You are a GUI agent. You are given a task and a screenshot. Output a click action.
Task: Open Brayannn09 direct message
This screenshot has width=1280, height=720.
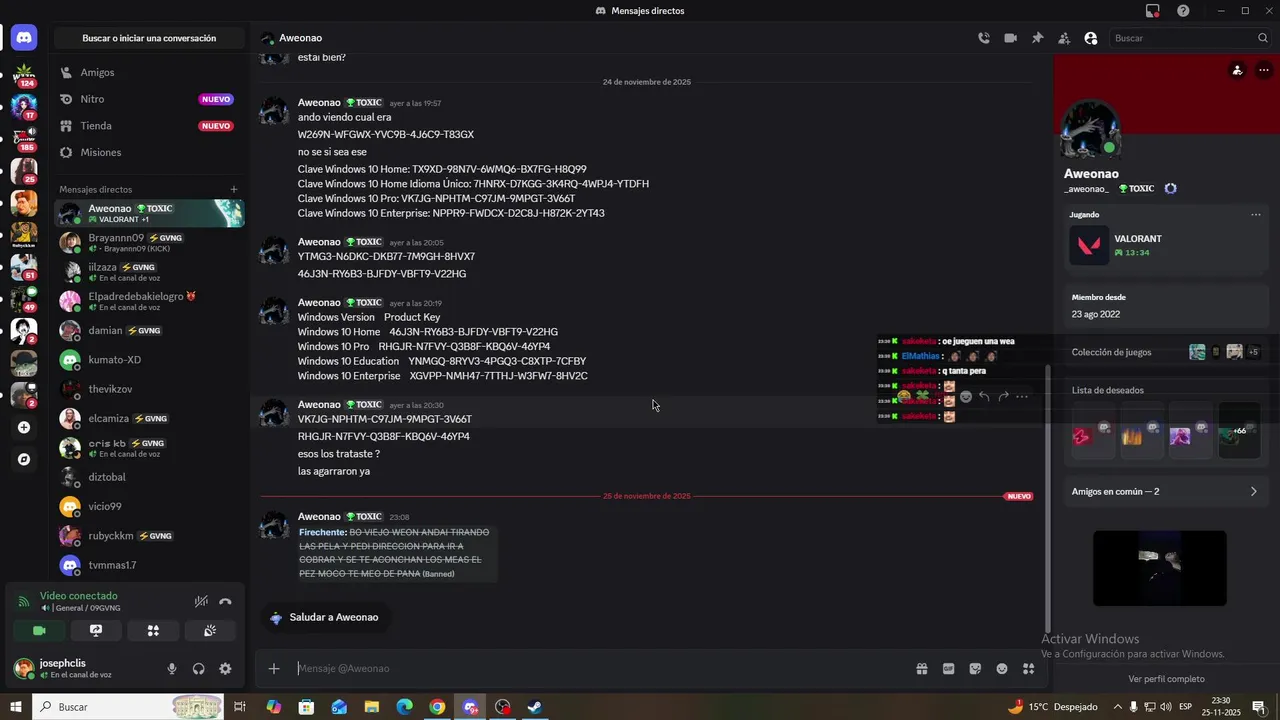point(149,243)
